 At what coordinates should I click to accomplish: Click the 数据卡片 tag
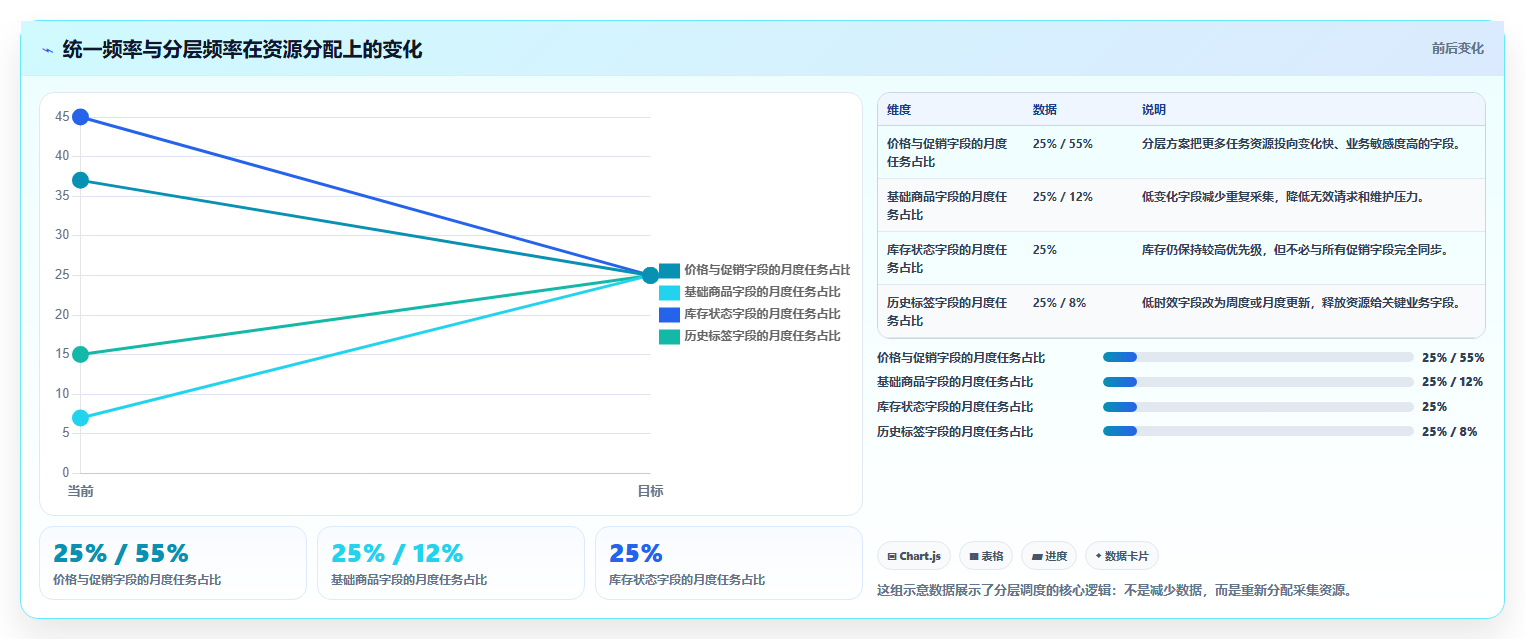pyautogui.click(x=1122, y=556)
